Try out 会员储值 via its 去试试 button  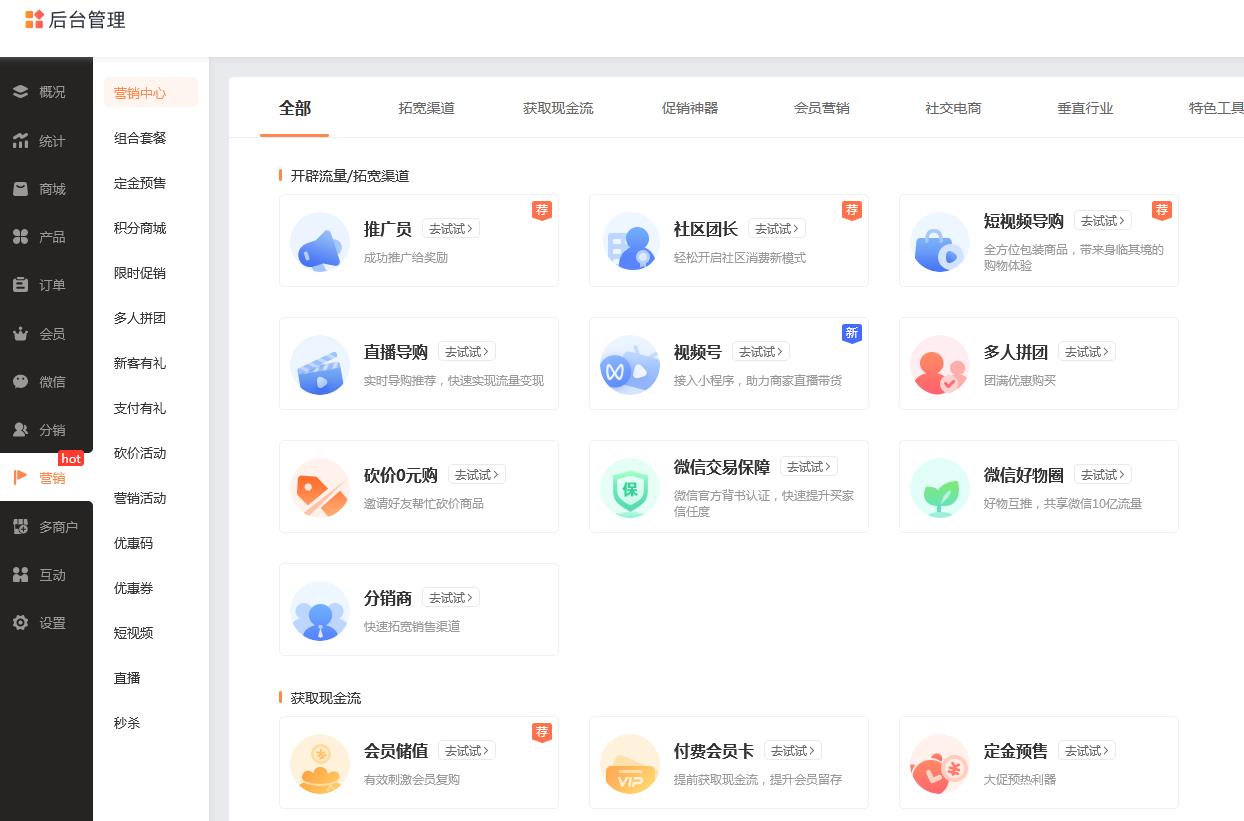pos(466,750)
